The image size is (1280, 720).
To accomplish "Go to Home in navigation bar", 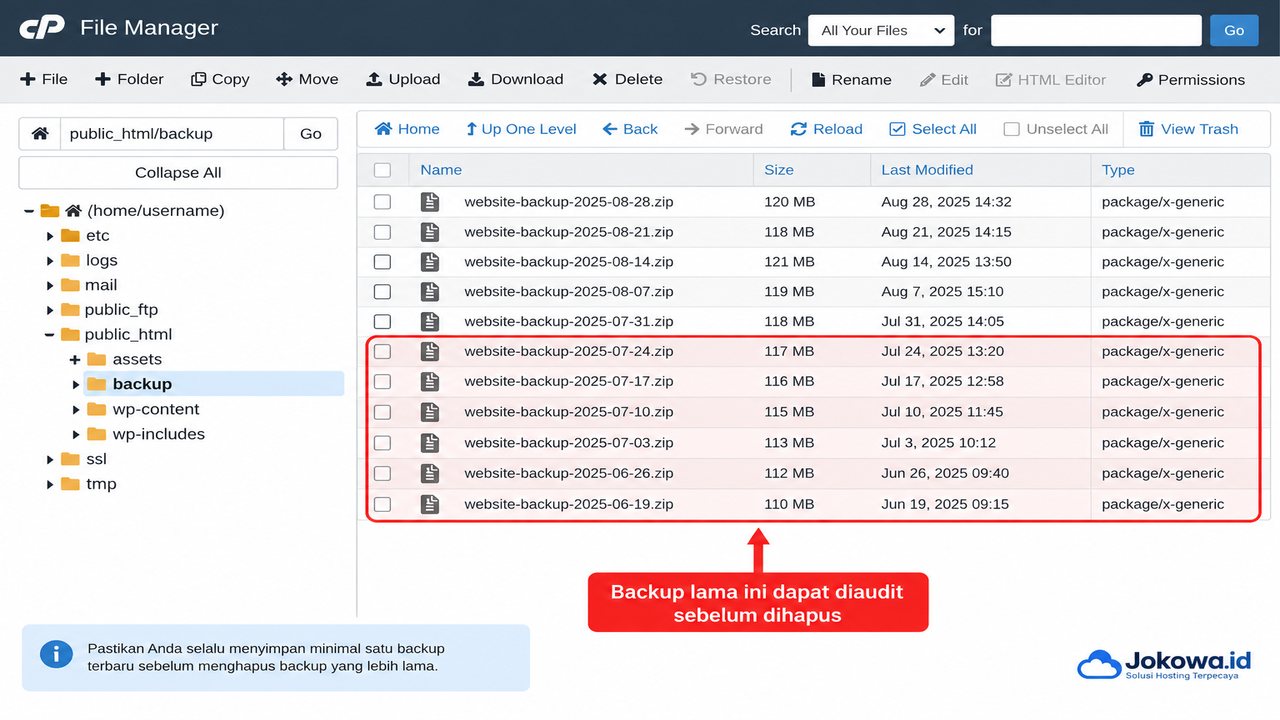I will coord(407,129).
